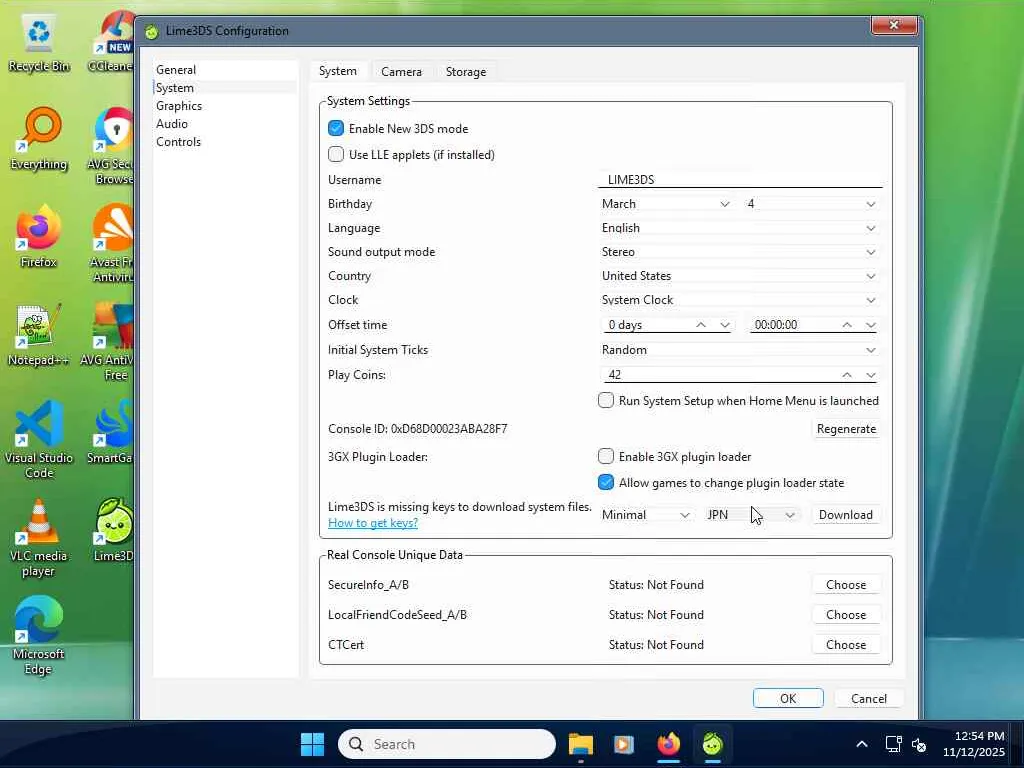Enable the 3GX plugin loader checkbox

pyautogui.click(x=605, y=456)
